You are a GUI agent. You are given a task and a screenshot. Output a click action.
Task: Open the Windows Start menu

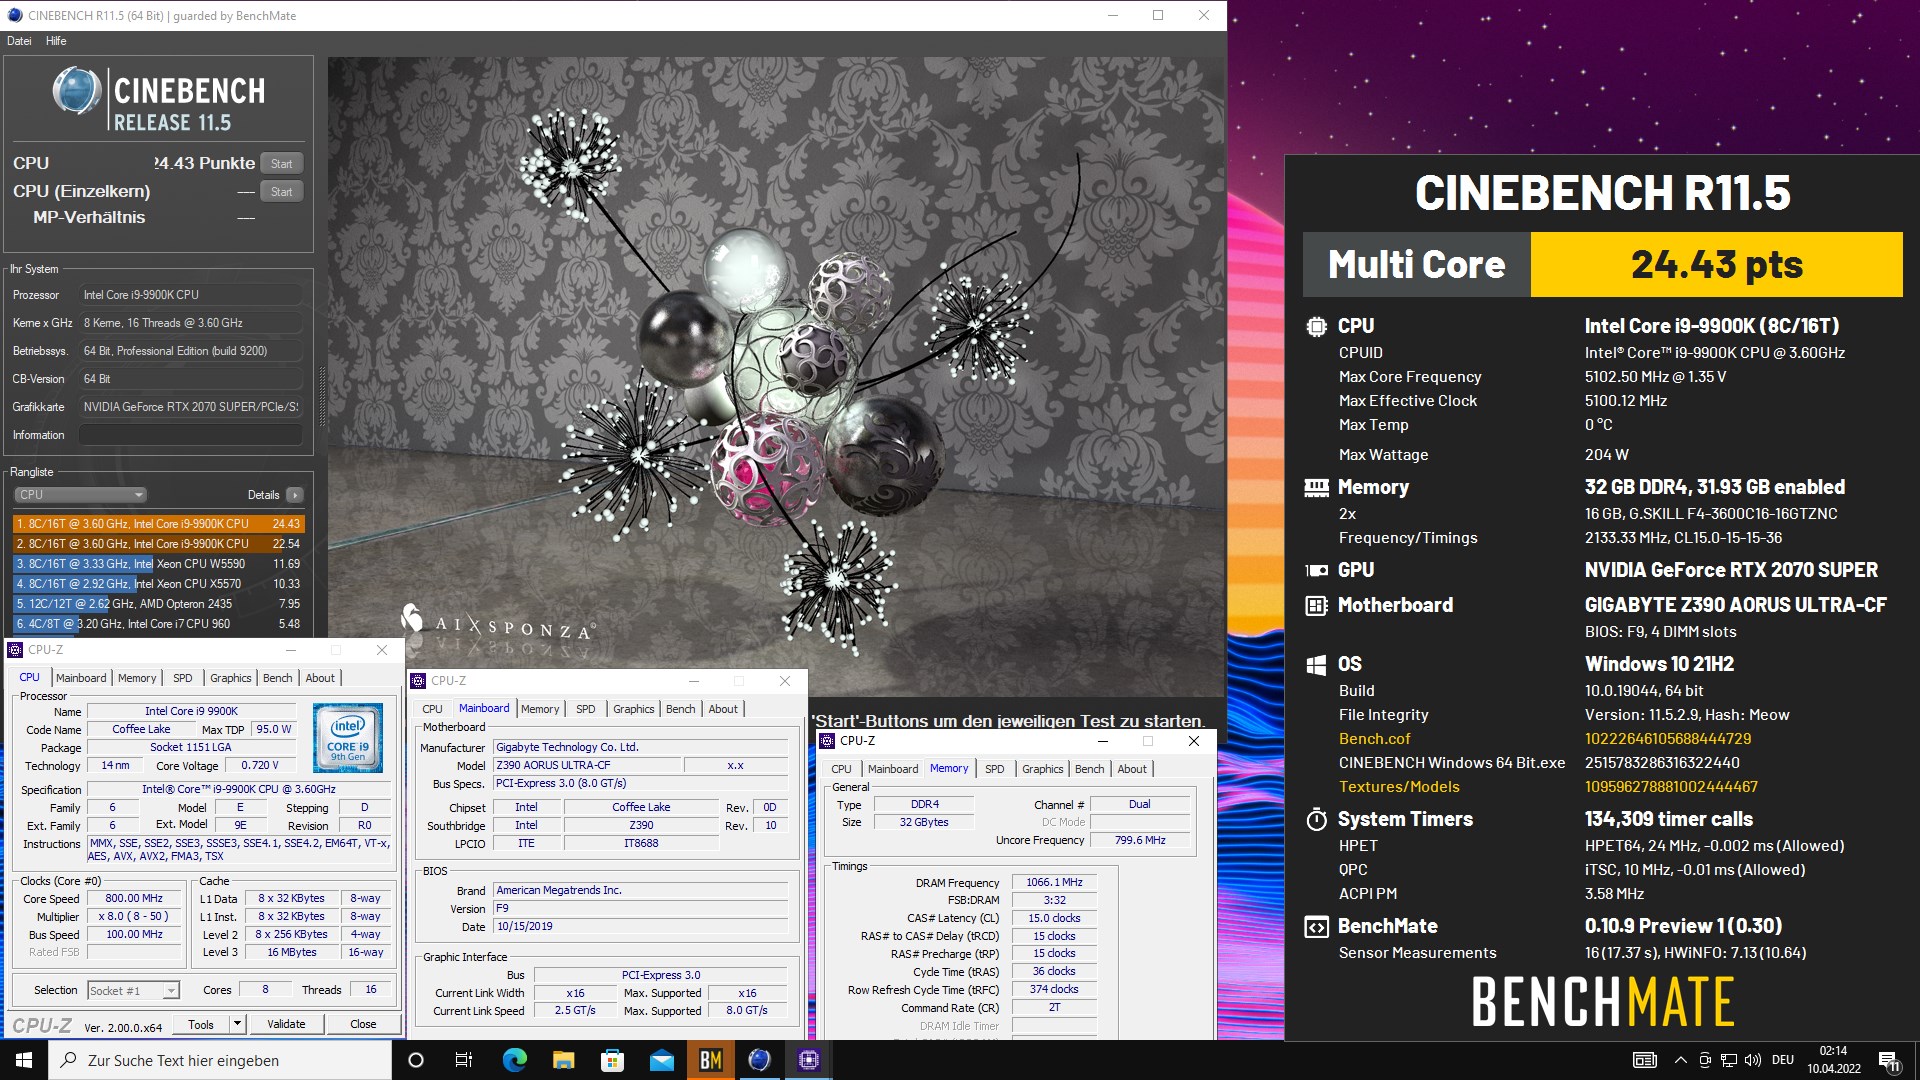click(x=24, y=1060)
